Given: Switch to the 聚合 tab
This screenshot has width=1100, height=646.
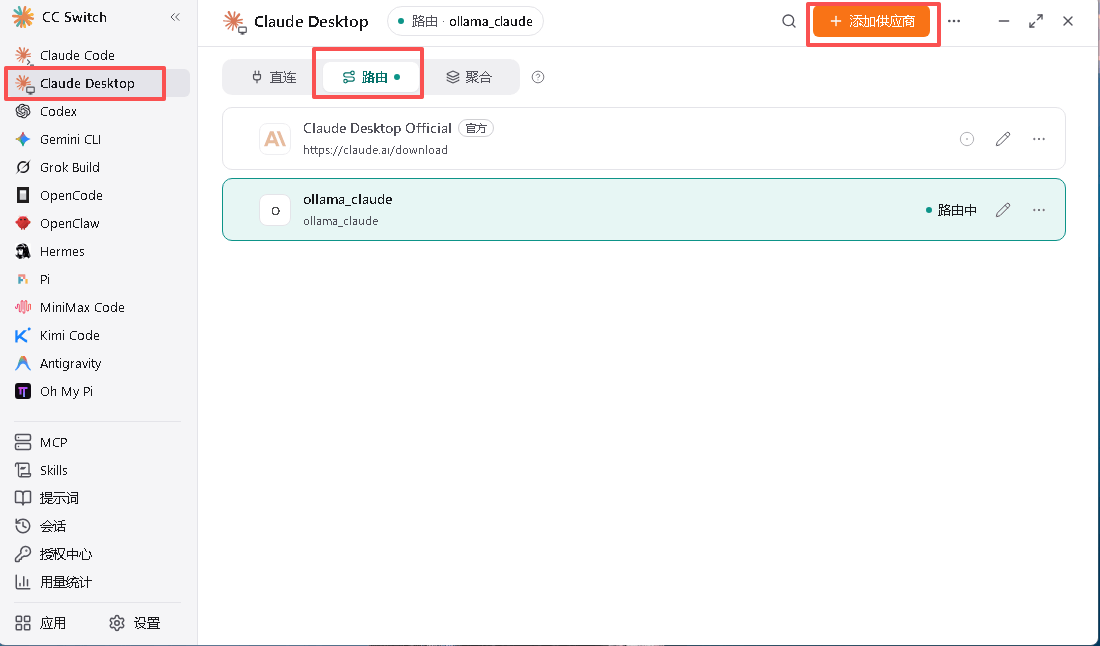Looking at the screenshot, I should coord(469,77).
